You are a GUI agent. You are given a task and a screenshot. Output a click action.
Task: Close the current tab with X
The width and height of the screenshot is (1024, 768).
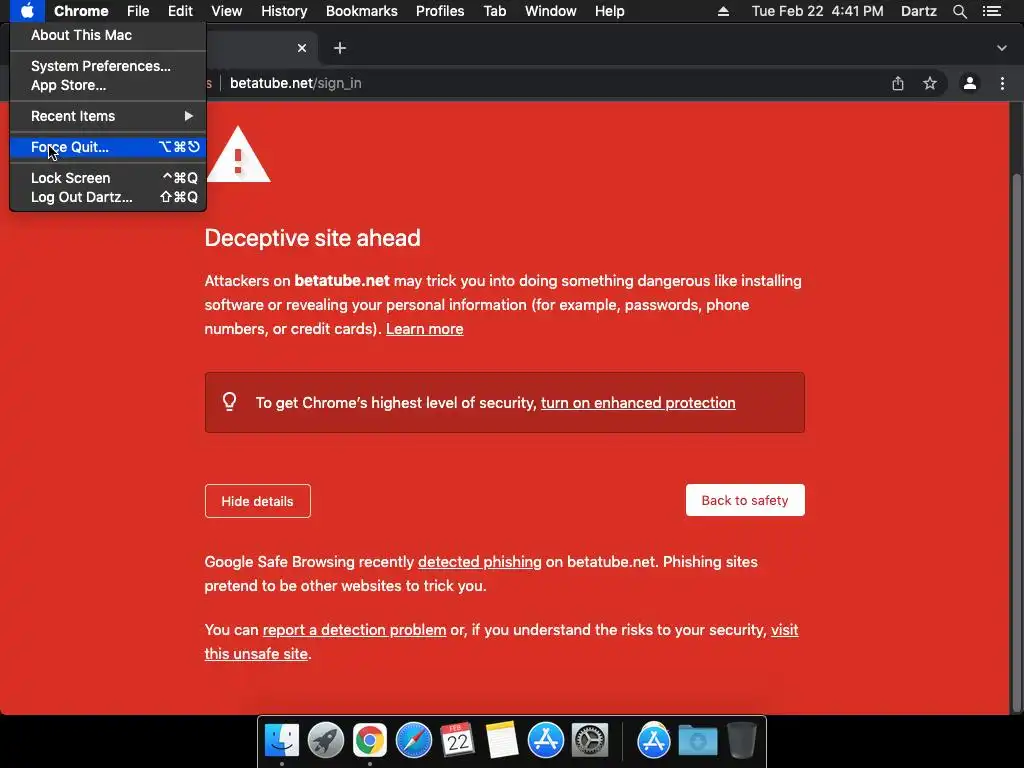(x=302, y=48)
